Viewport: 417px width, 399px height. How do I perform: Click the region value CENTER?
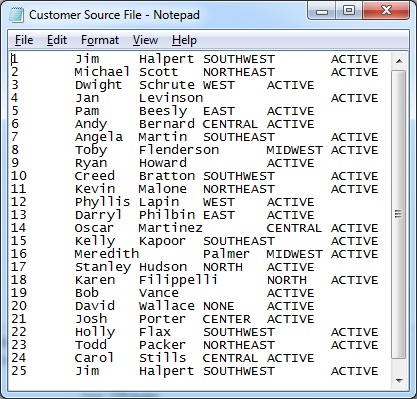227,319
